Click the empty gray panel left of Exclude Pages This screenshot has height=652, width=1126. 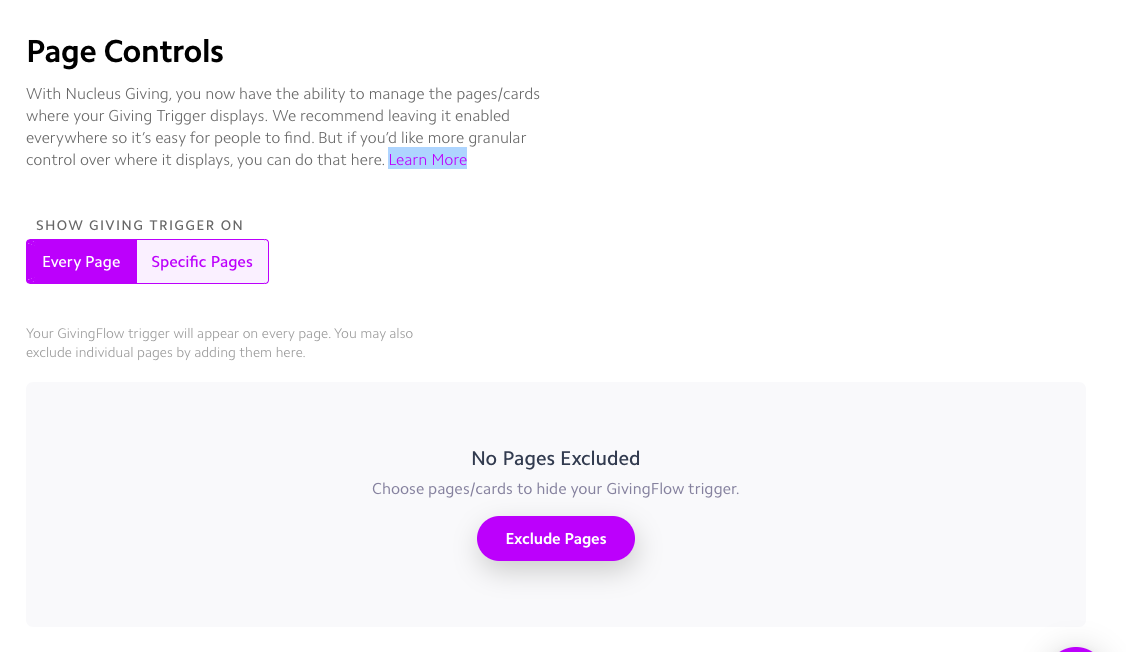pos(251,539)
